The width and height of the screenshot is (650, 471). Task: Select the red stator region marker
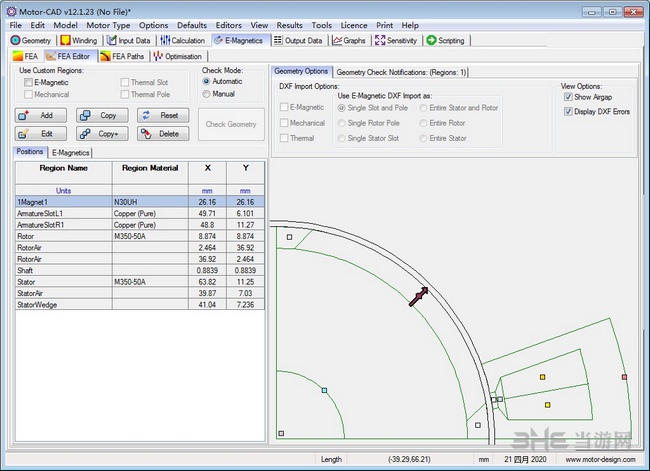click(624, 377)
